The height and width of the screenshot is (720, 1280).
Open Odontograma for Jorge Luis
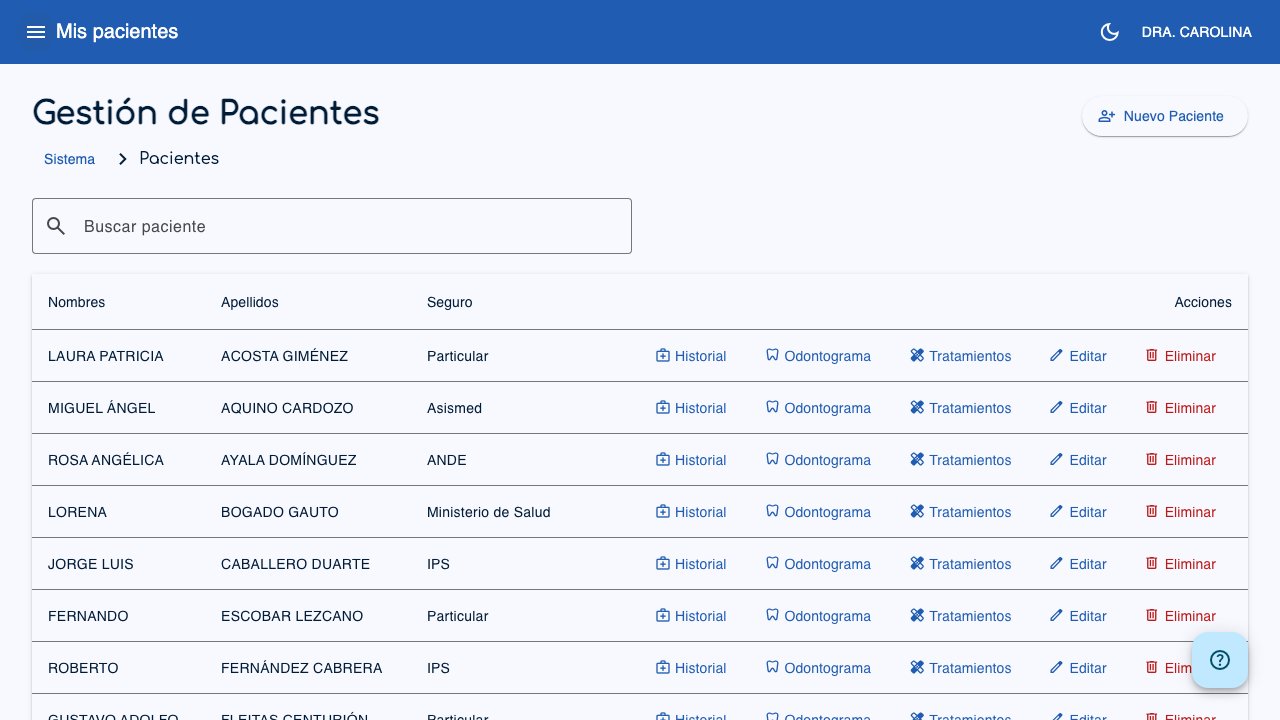[x=818, y=564]
